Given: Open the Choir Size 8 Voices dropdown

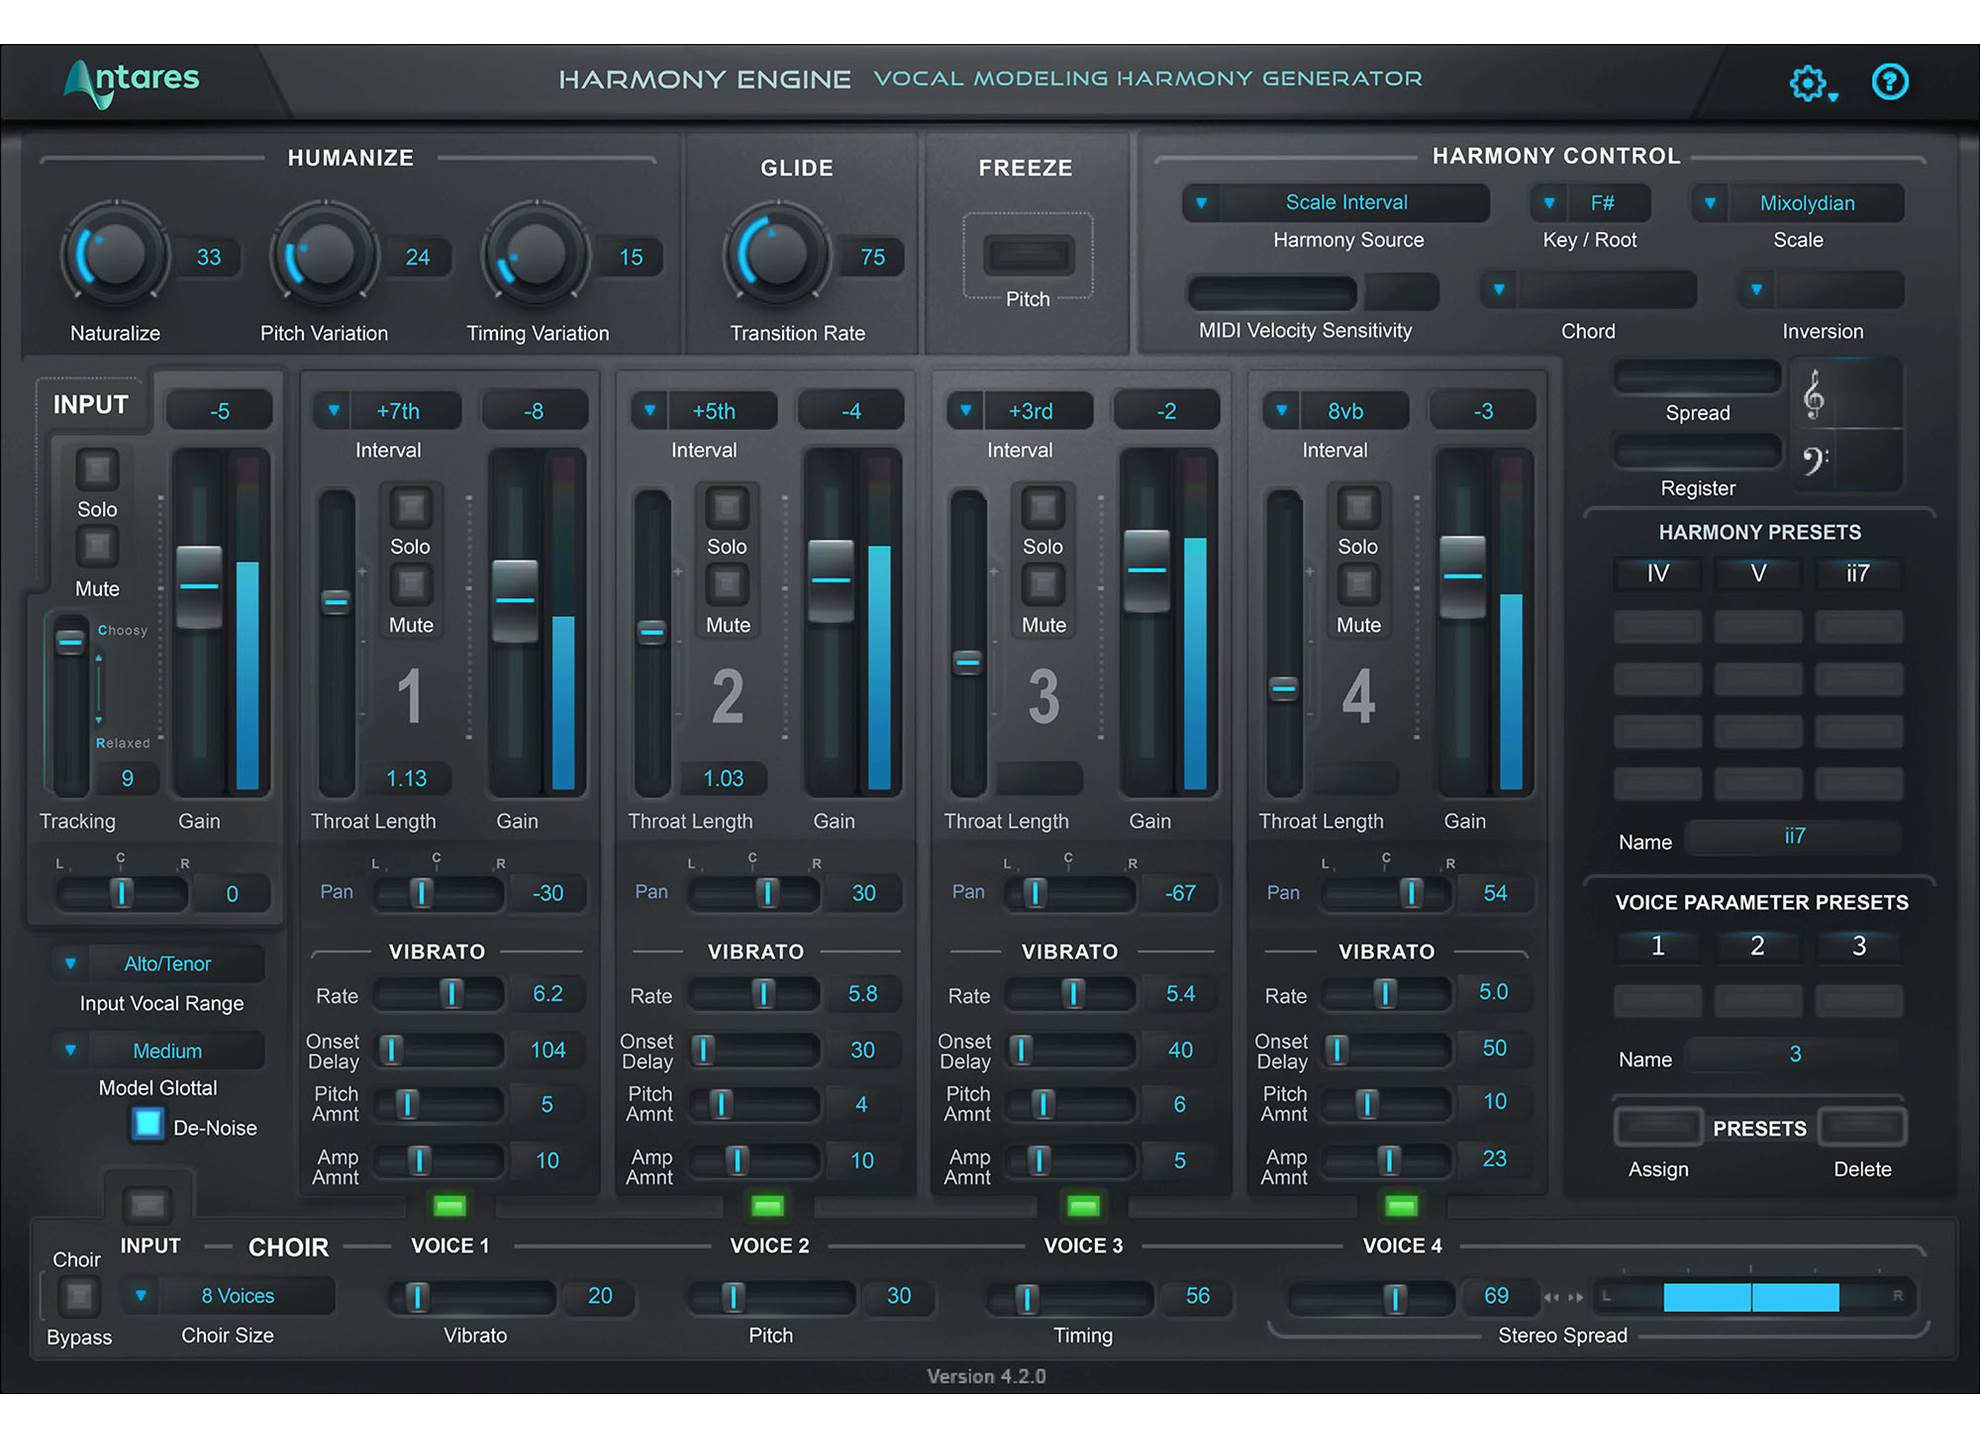Looking at the screenshot, I should [x=228, y=1296].
